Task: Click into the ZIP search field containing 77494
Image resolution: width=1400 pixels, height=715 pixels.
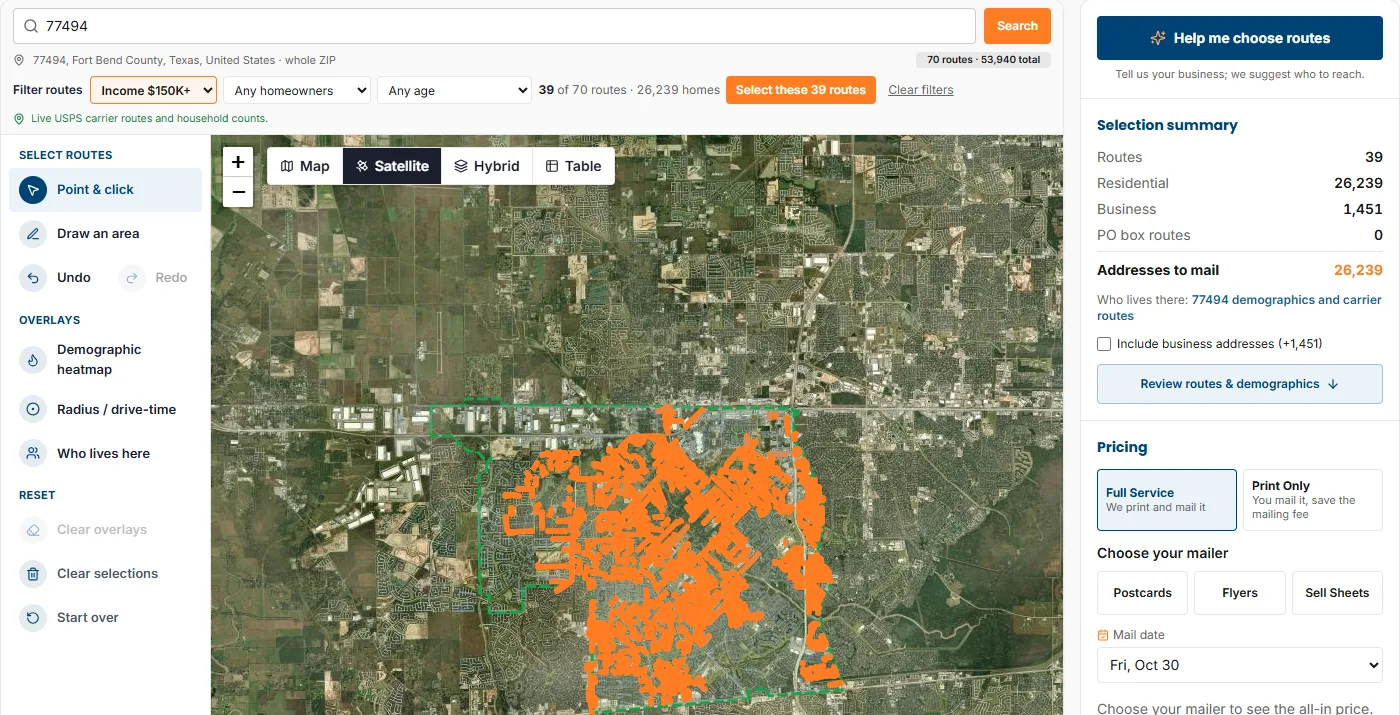Action: (494, 26)
